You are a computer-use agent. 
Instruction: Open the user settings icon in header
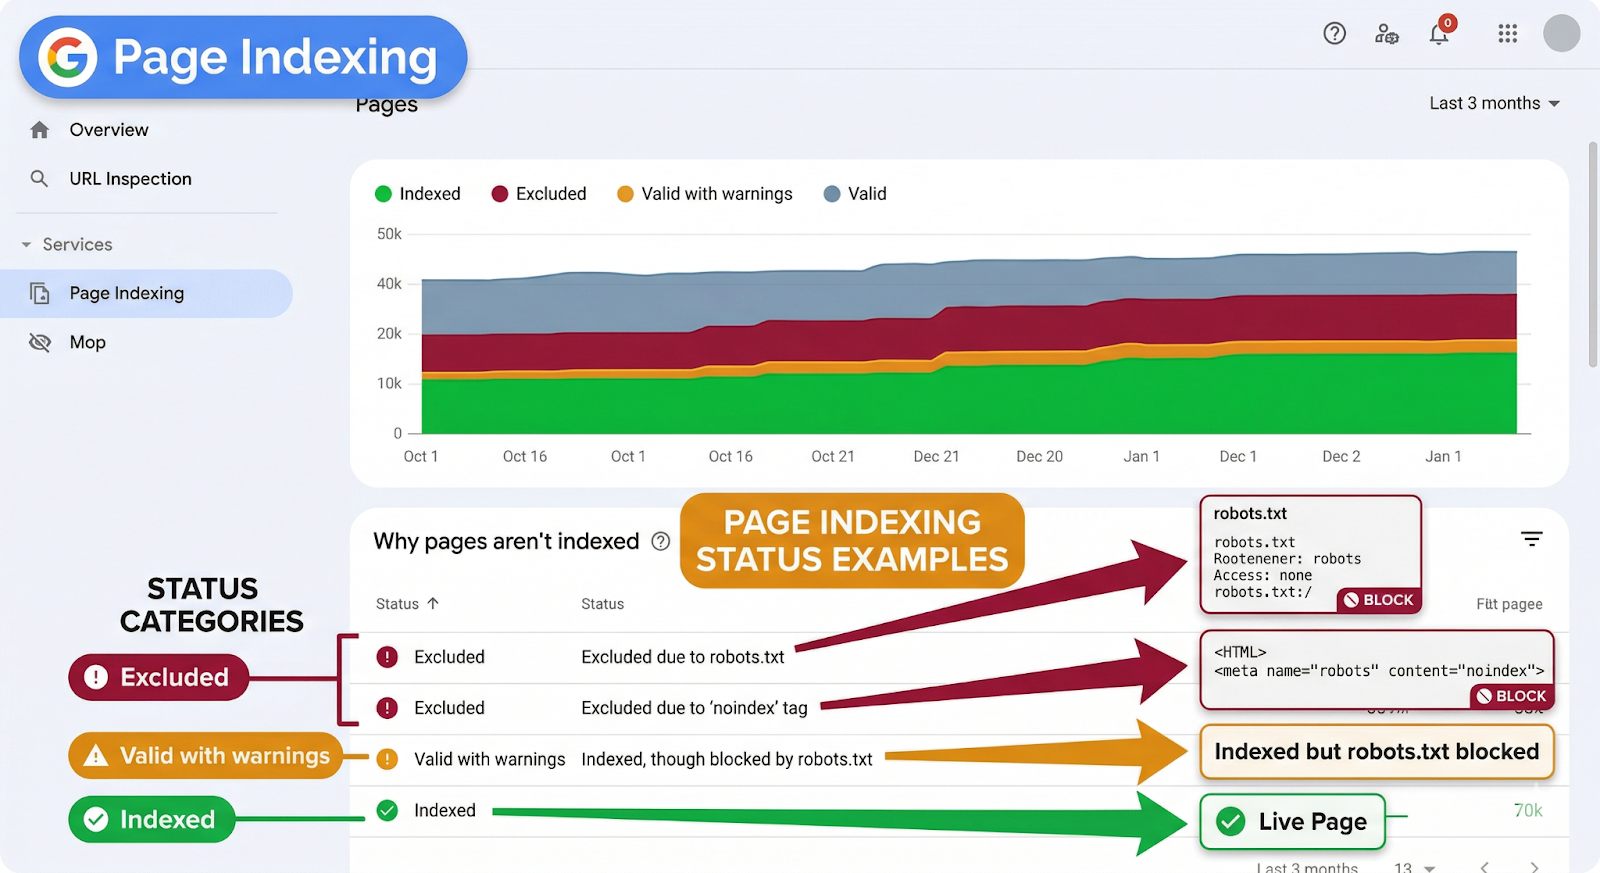(x=1386, y=34)
